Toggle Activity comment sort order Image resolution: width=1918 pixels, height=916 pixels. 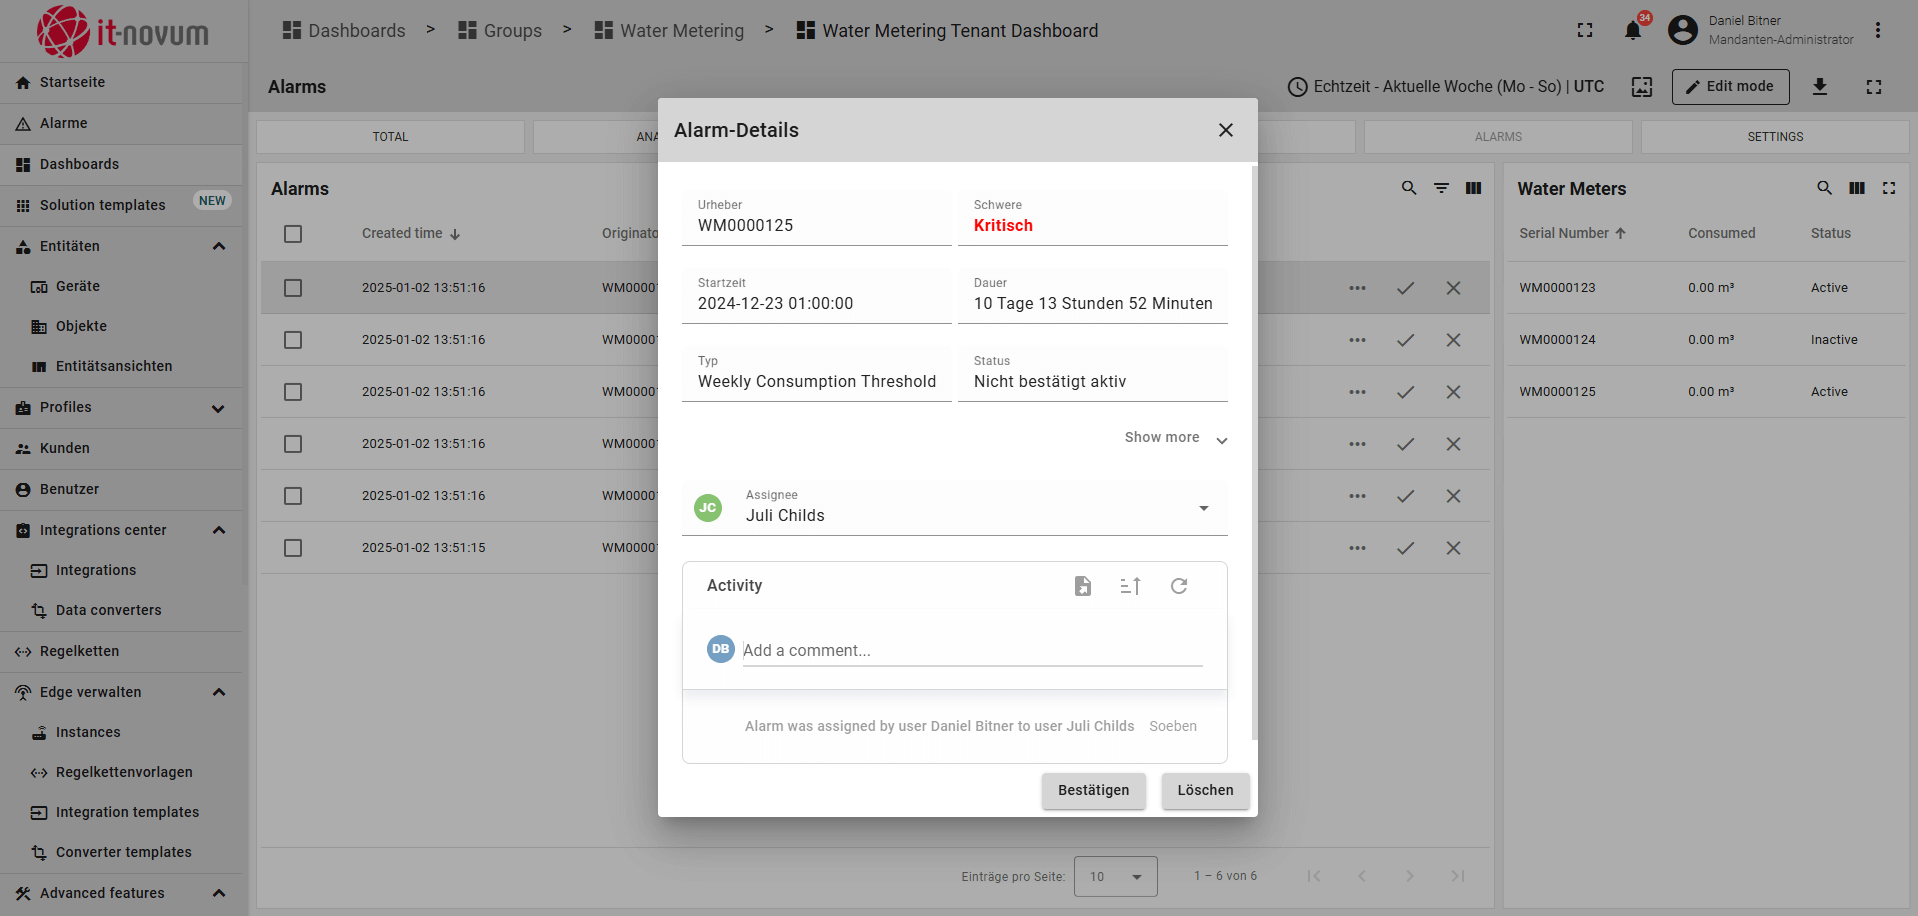point(1130,586)
